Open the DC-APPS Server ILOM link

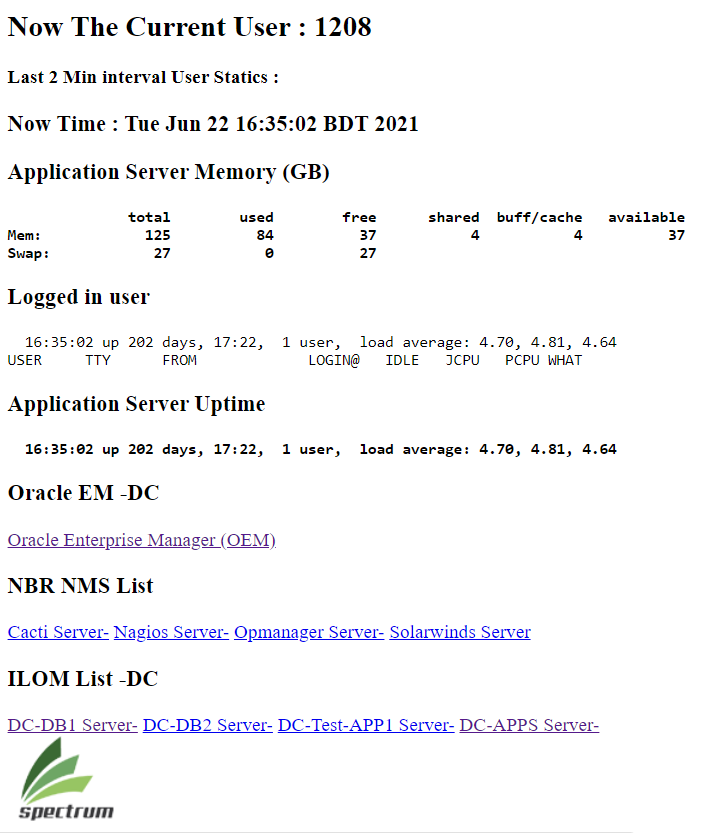(529, 725)
